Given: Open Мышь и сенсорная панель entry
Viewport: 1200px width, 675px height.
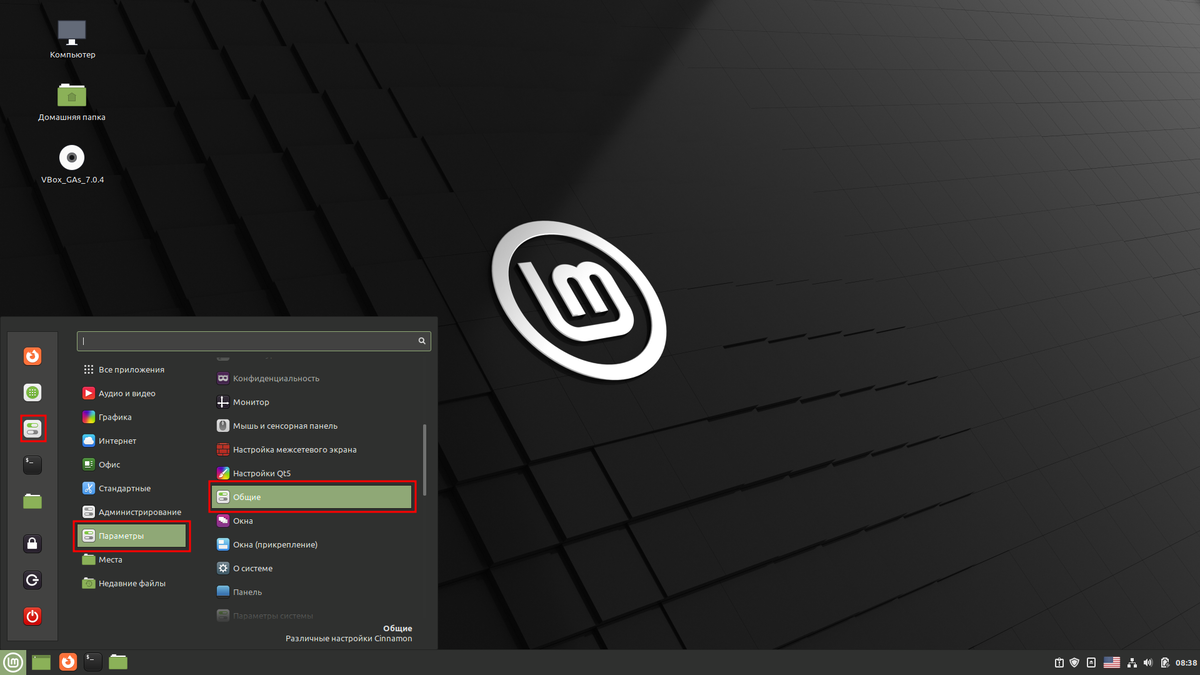Looking at the screenshot, I should [x=313, y=426].
